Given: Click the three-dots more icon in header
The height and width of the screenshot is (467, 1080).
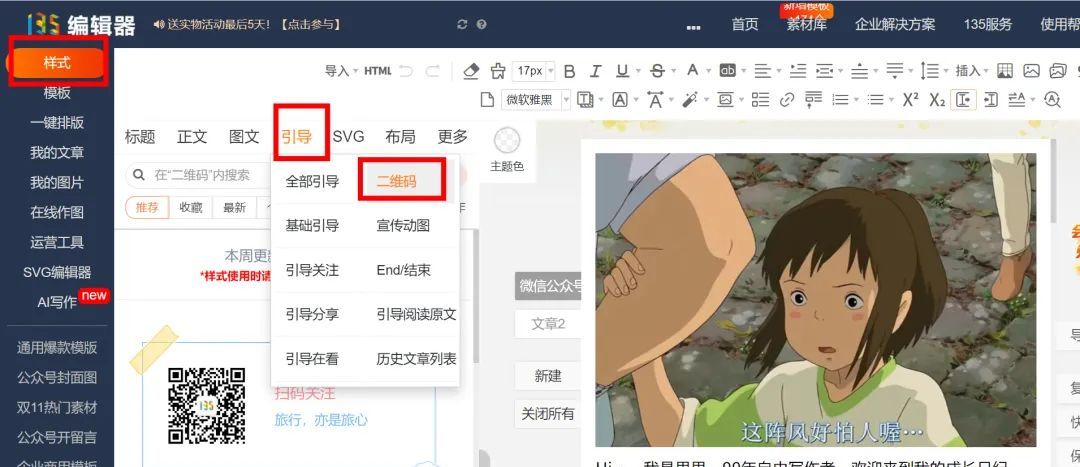Looking at the screenshot, I should point(694,27).
